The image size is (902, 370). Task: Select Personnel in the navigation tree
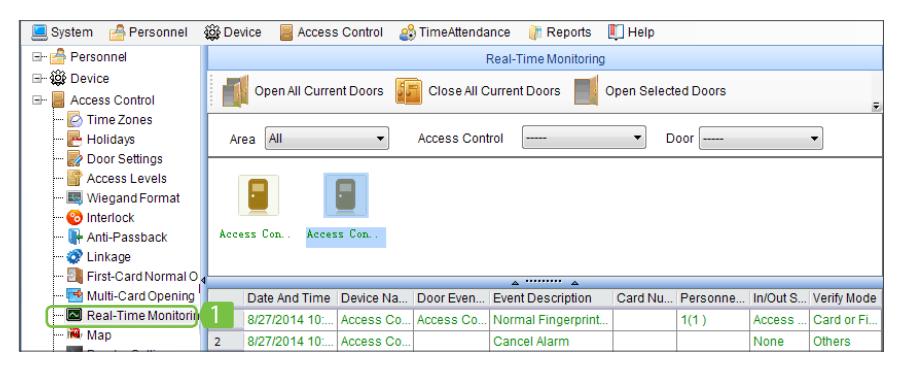(x=98, y=58)
